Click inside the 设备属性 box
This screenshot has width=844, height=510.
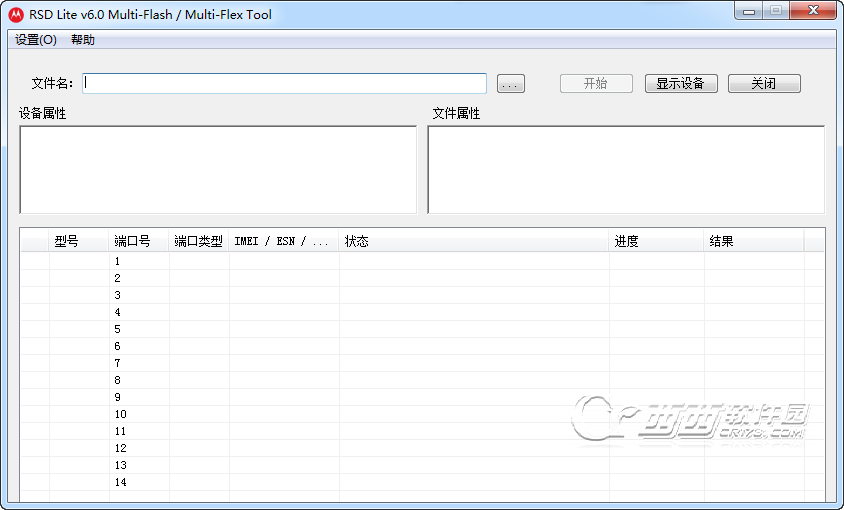218,170
